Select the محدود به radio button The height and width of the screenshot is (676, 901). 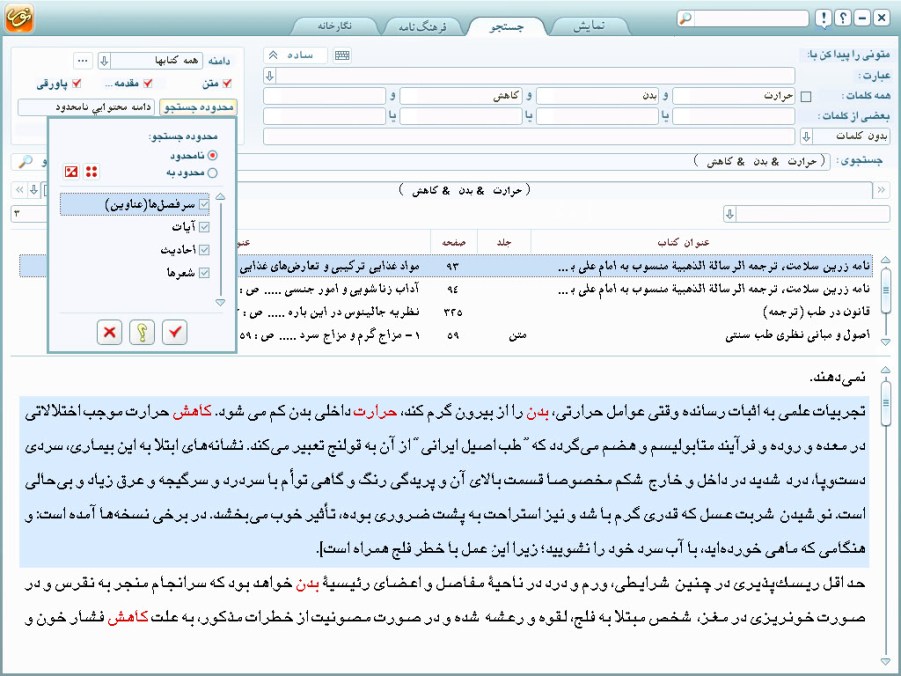[213, 172]
